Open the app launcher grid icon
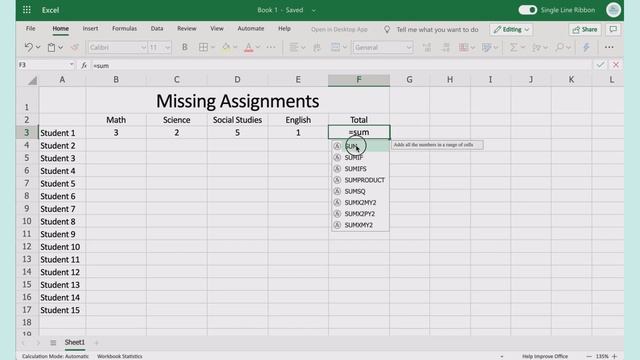The height and width of the screenshot is (360, 640). [x=27, y=10]
